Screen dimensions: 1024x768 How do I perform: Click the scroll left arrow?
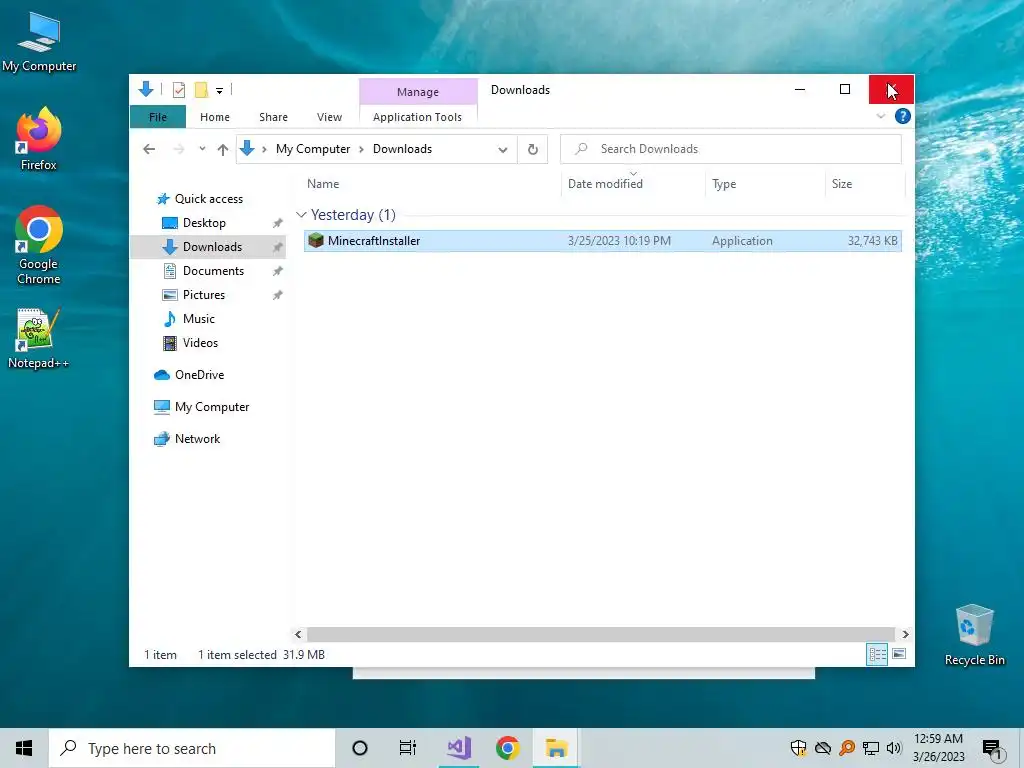tap(298, 634)
